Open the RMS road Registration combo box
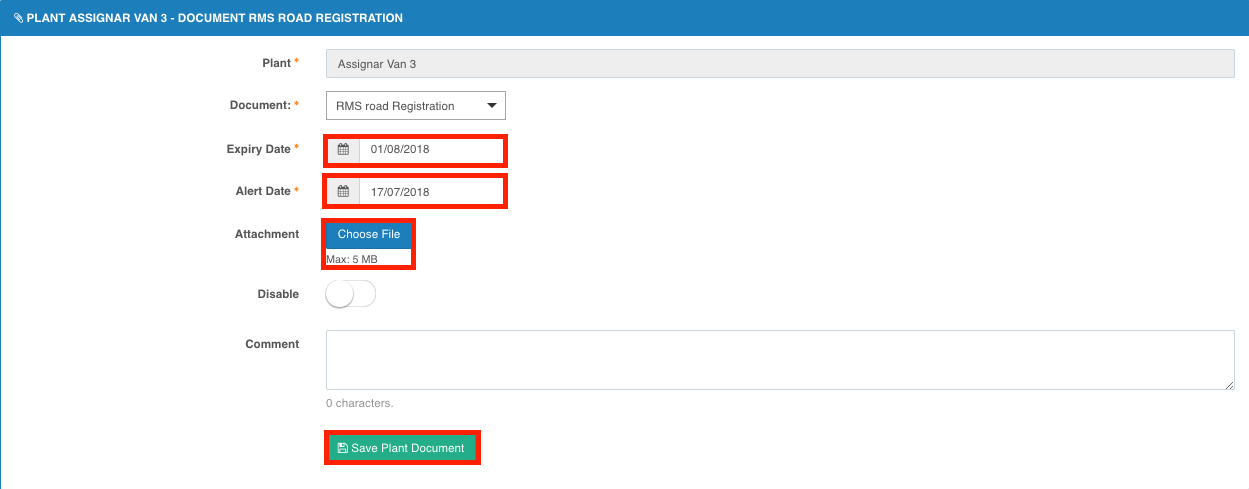The height and width of the screenshot is (489, 1249). pos(416,105)
